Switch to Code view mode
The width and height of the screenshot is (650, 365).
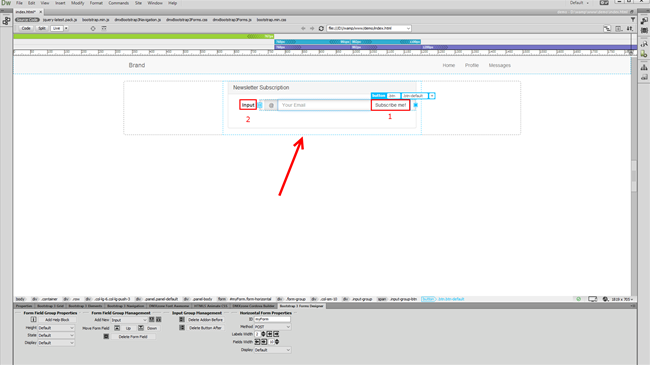click(26, 29)
